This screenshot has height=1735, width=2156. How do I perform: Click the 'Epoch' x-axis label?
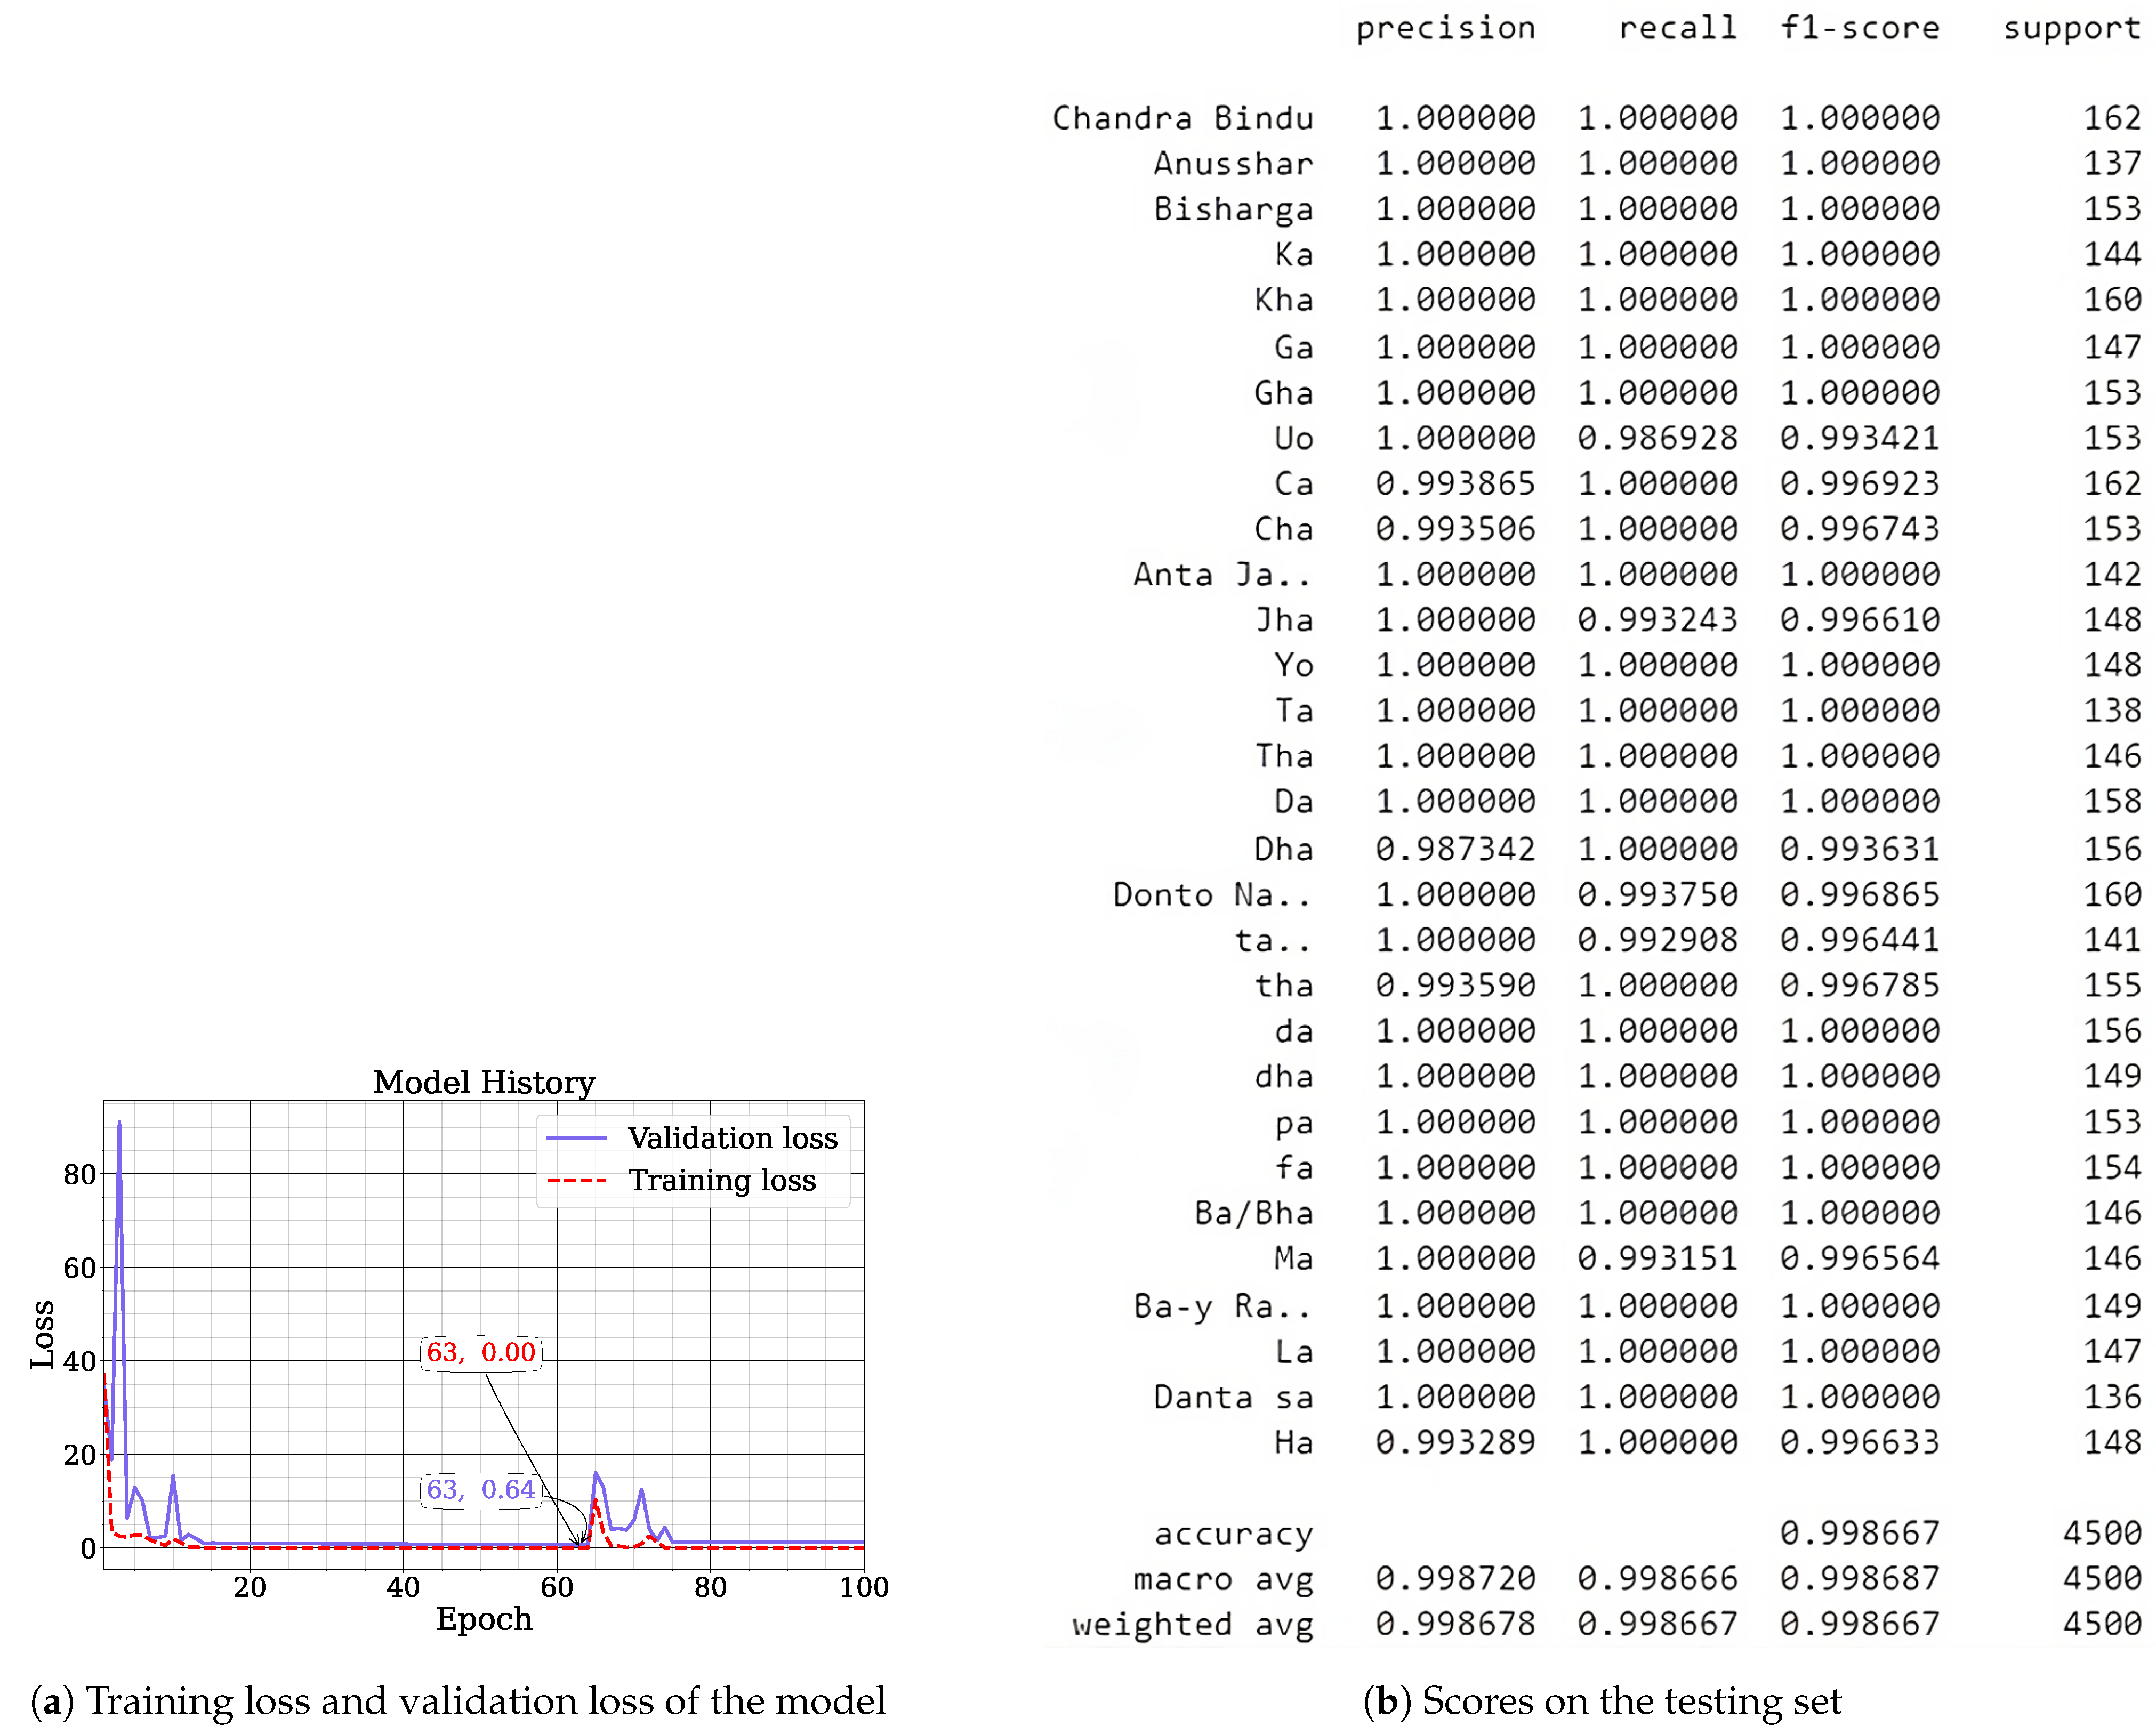tap(484, 1619)
